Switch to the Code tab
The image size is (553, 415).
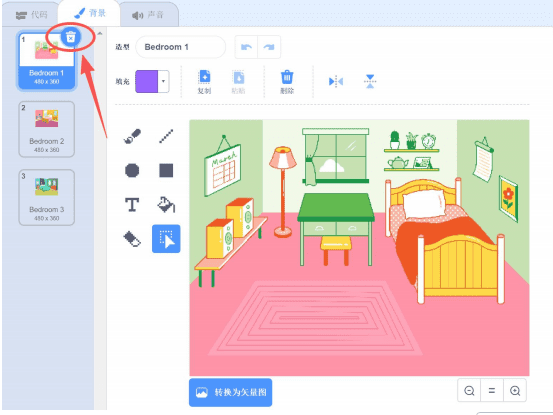click(31, 15)
